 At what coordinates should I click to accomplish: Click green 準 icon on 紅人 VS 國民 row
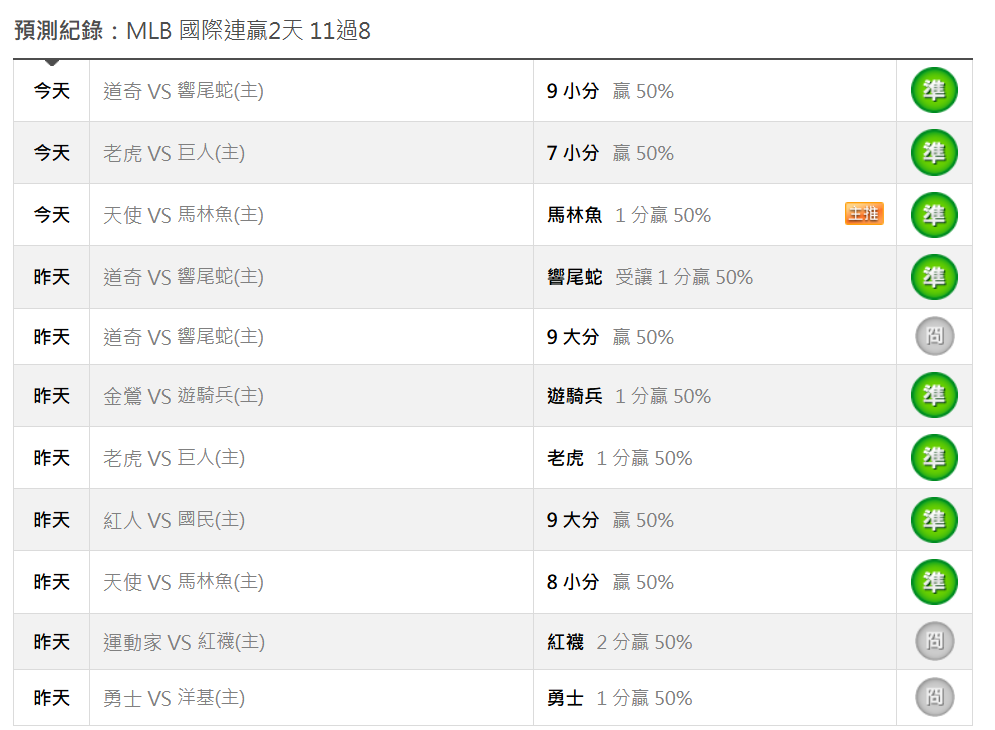[x=933, y=520]
